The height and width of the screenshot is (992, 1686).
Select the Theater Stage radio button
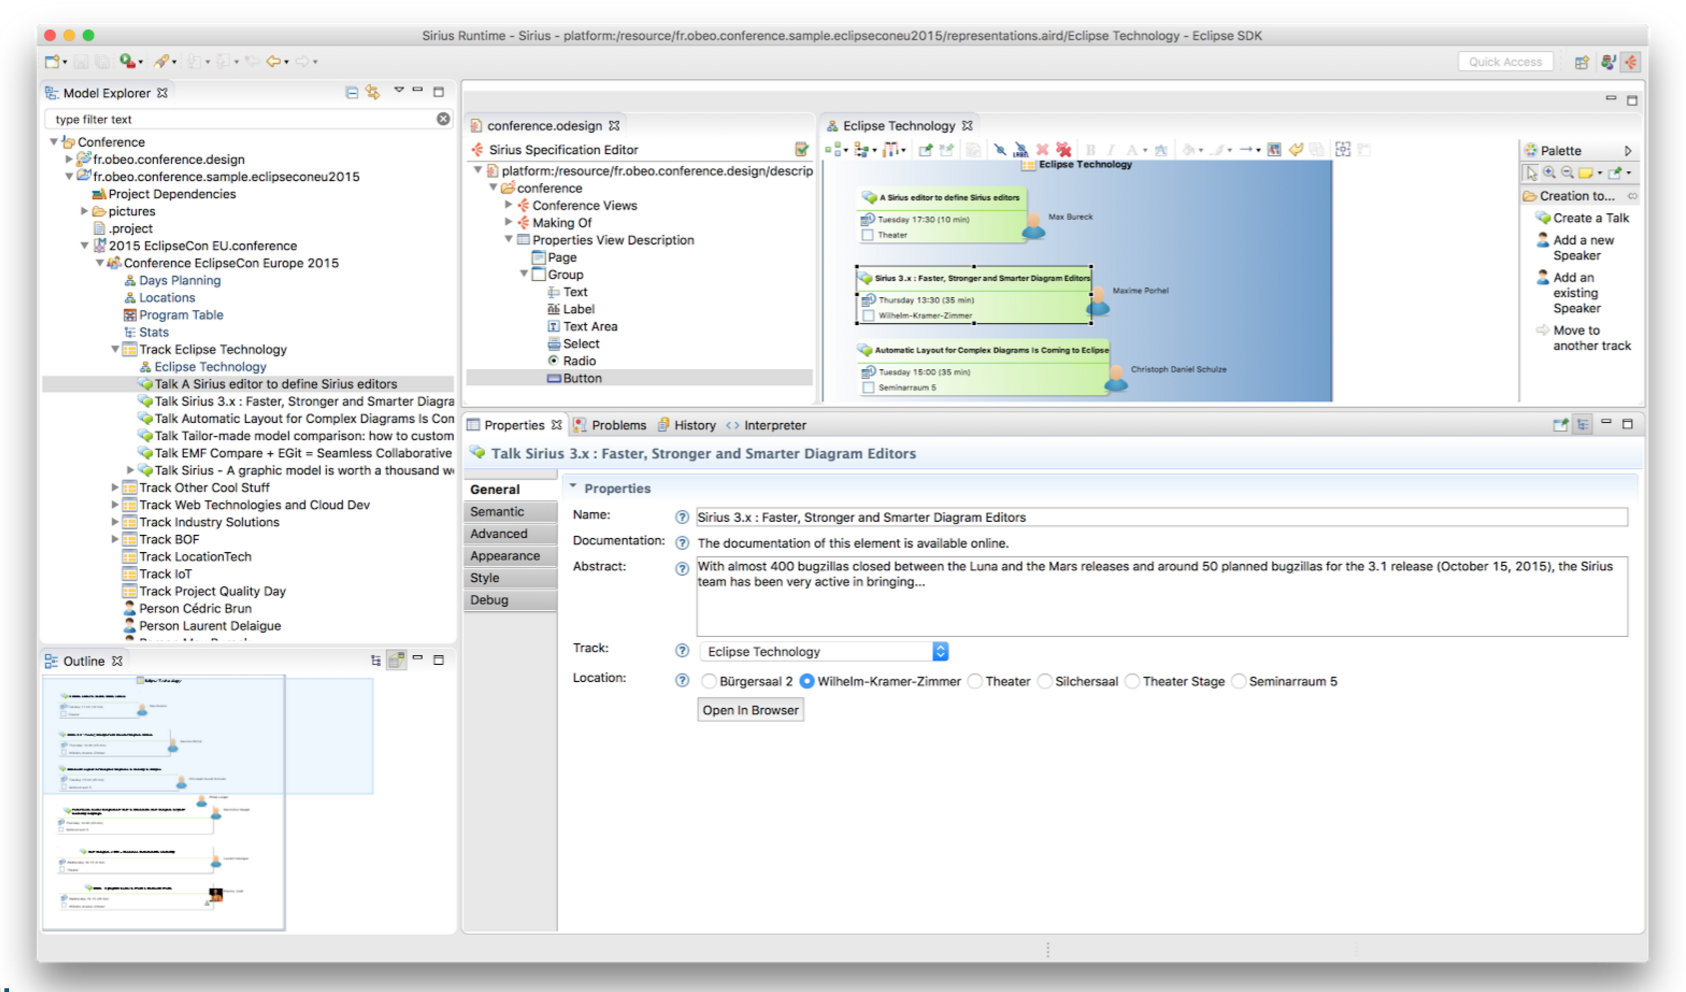pyautogui.click(x=1133, y=681)
